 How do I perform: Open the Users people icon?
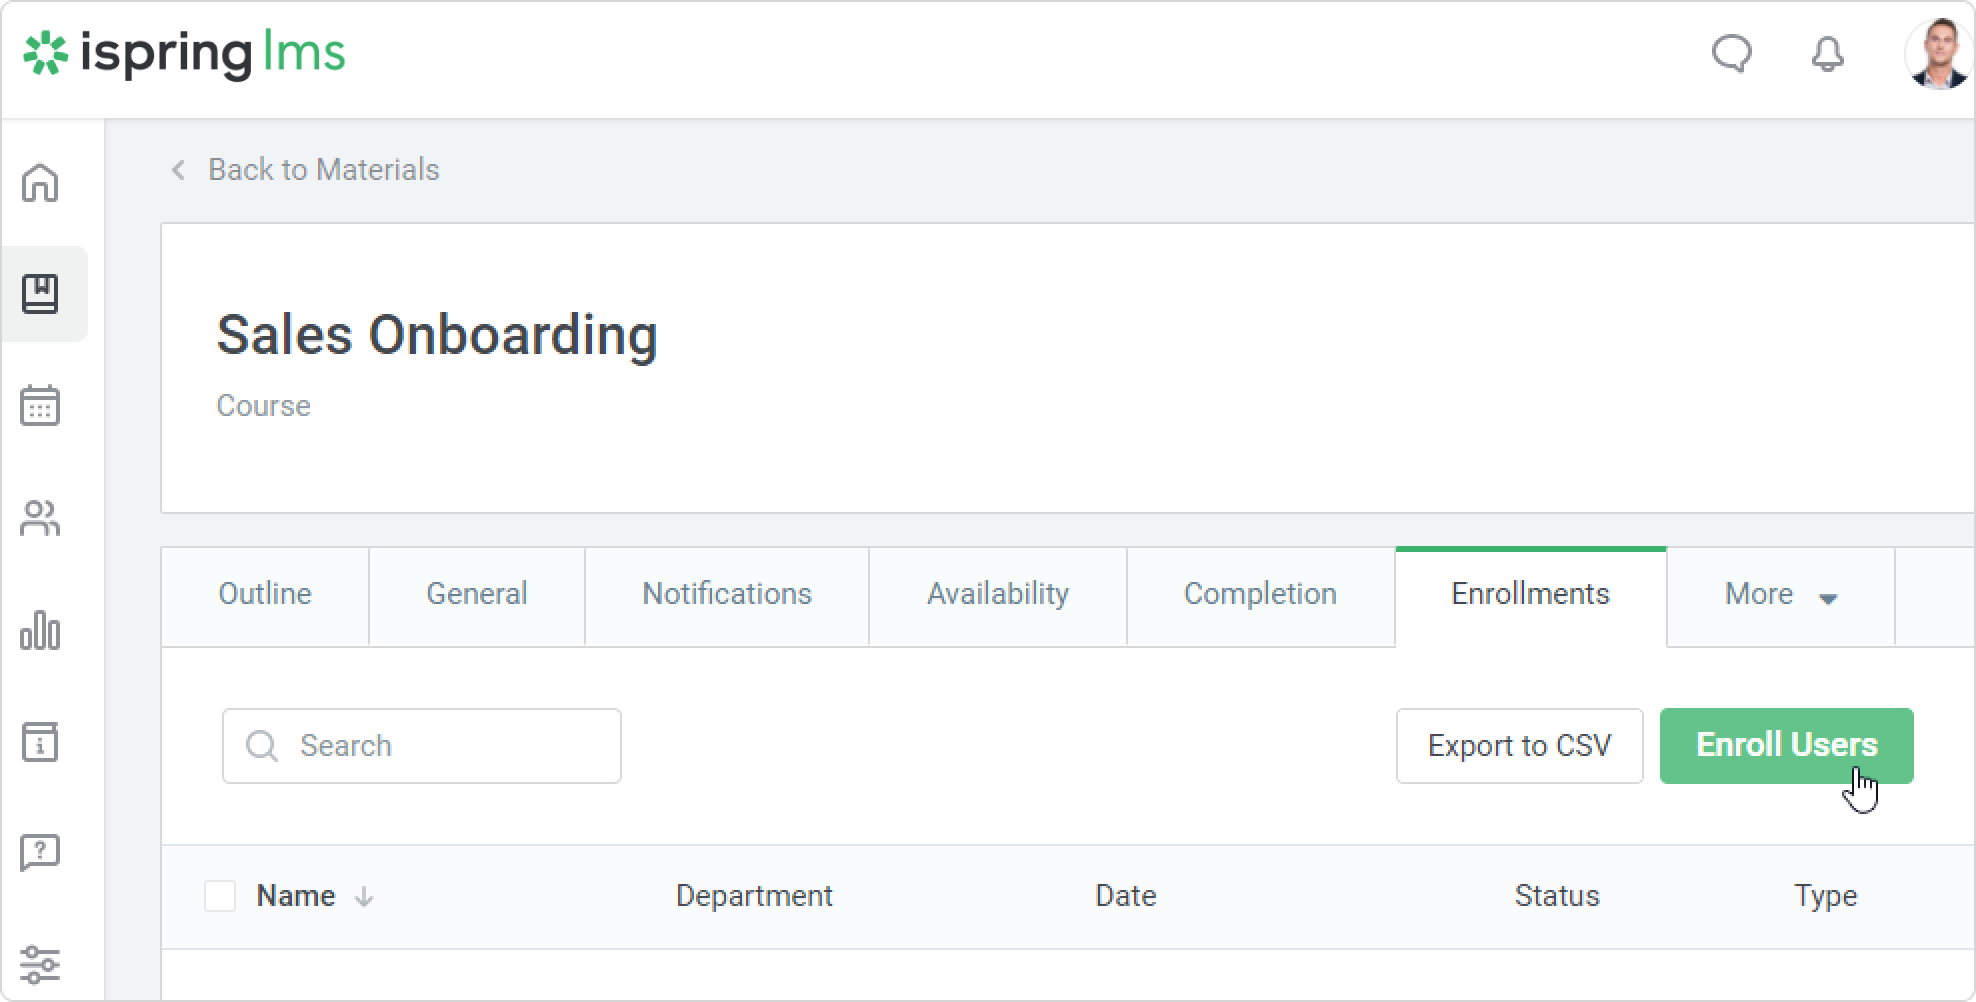[x=40, y=518]
